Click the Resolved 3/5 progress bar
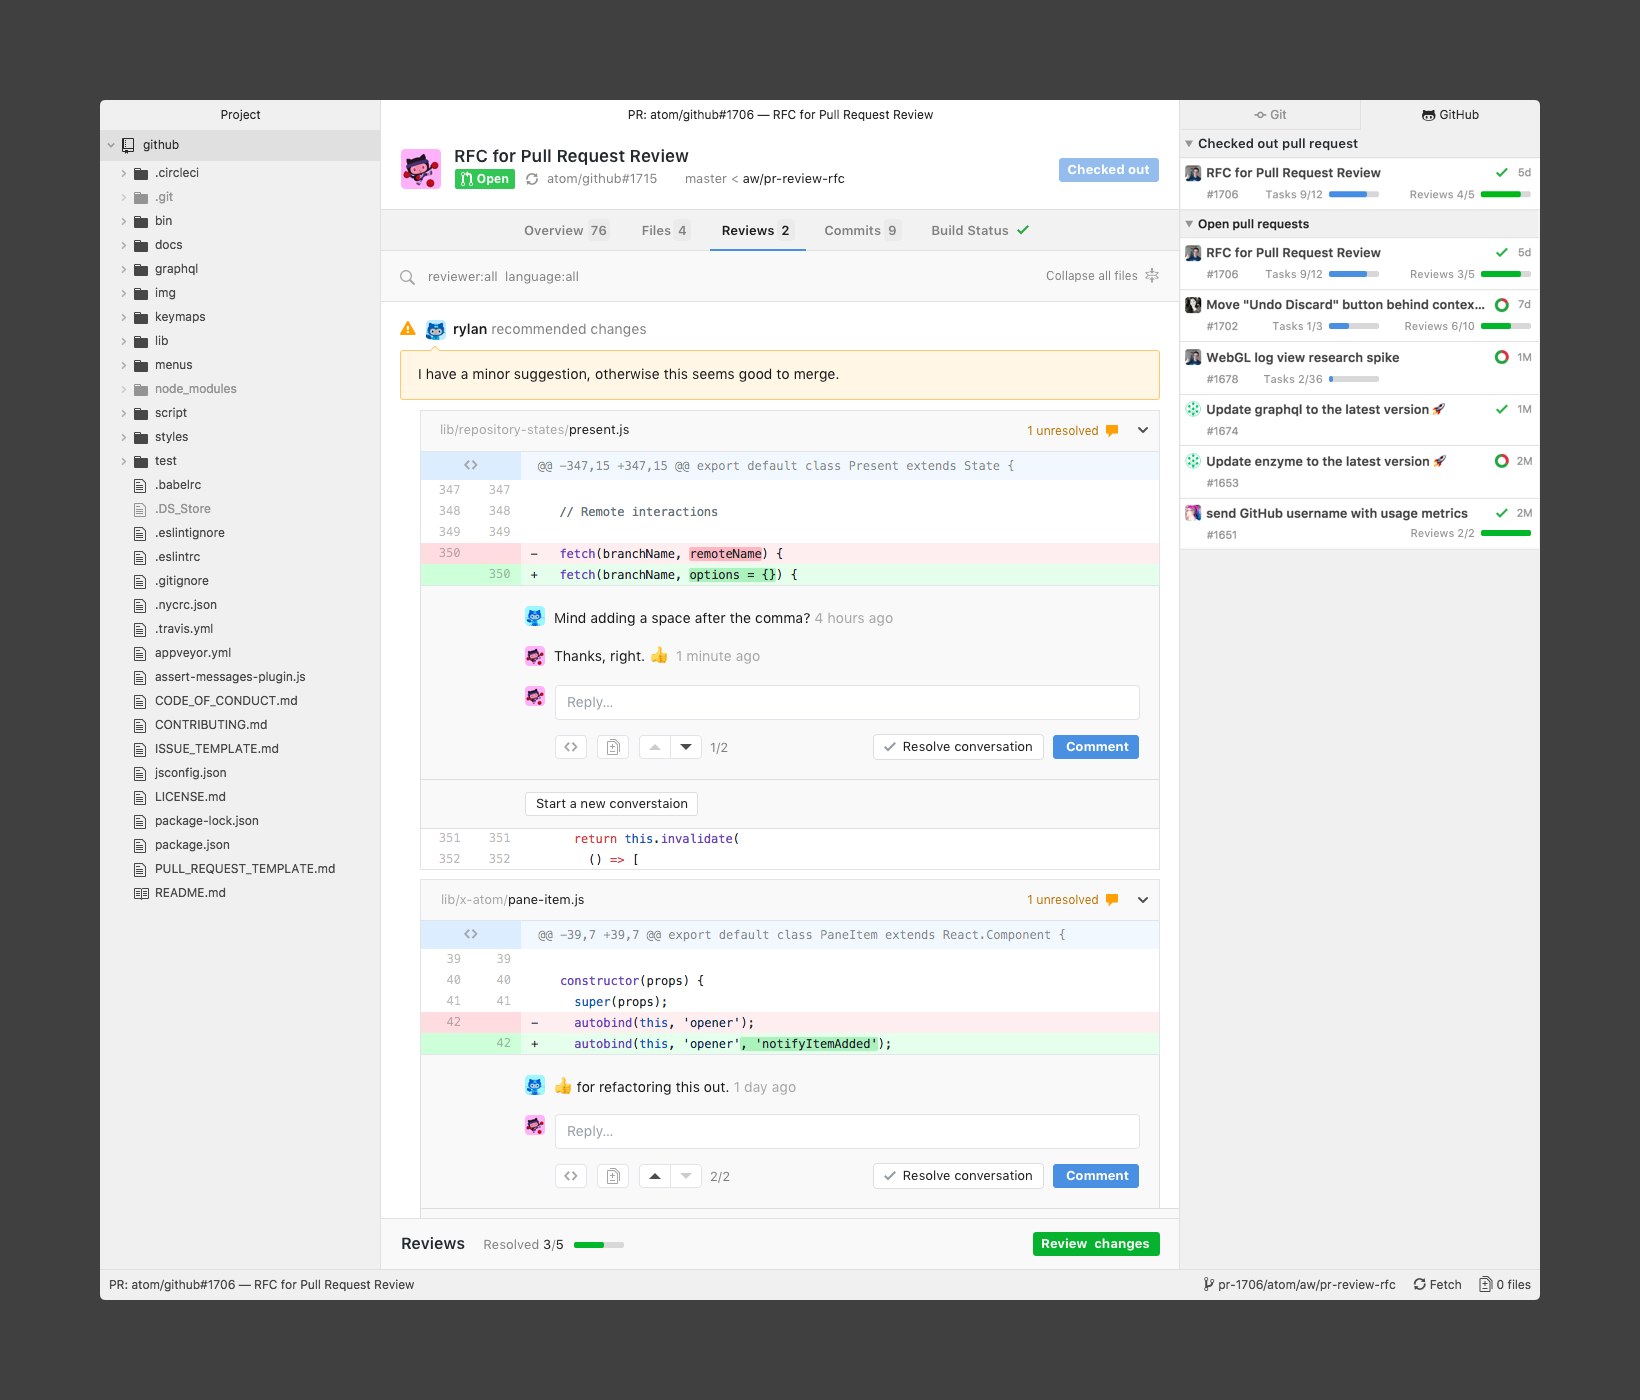This screenshot has width=1640, height=1400. 599,1245
